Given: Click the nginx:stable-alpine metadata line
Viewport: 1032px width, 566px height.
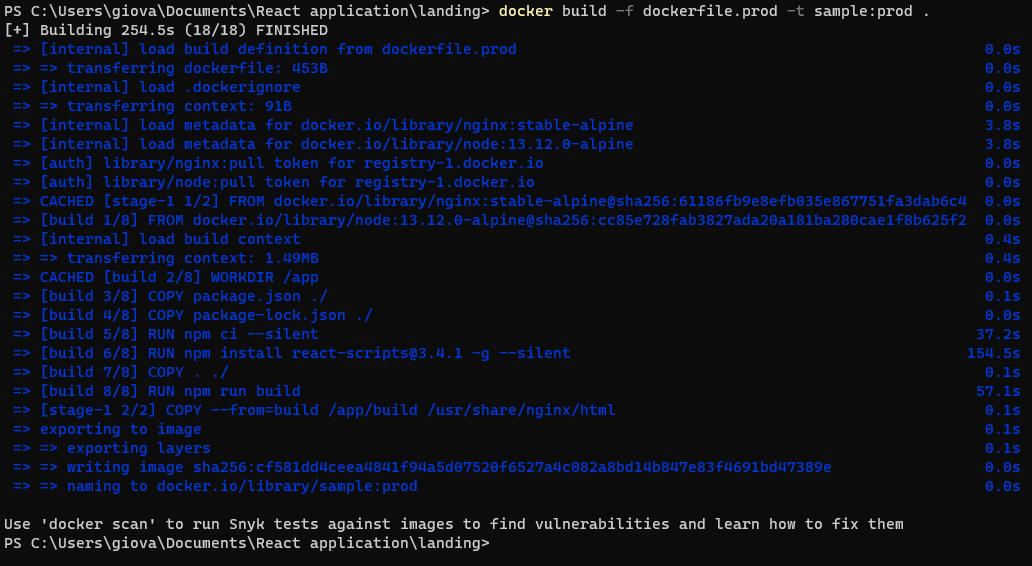Looking at the screenshot, I should tap(323, 125).
